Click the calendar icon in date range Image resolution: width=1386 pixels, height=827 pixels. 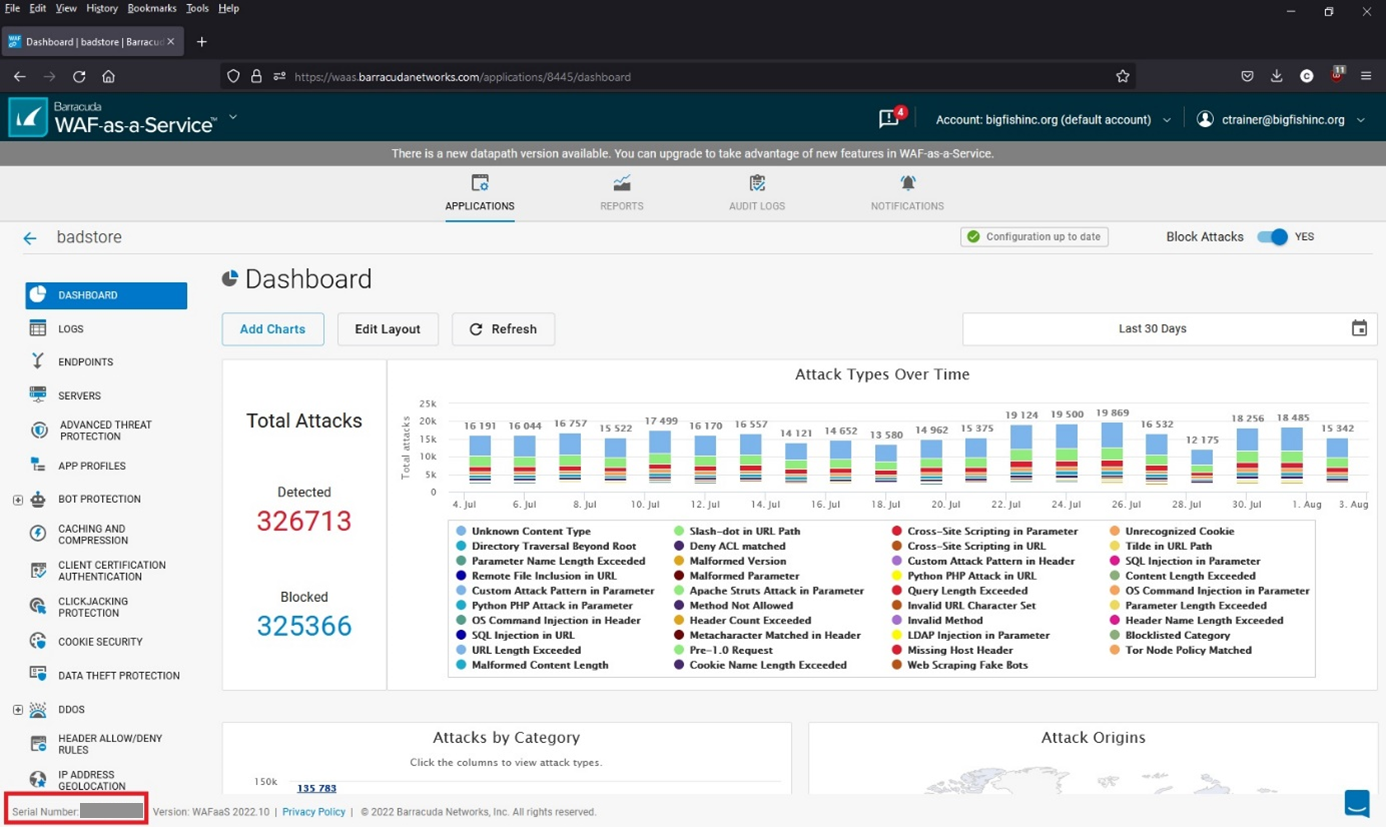1359,328
